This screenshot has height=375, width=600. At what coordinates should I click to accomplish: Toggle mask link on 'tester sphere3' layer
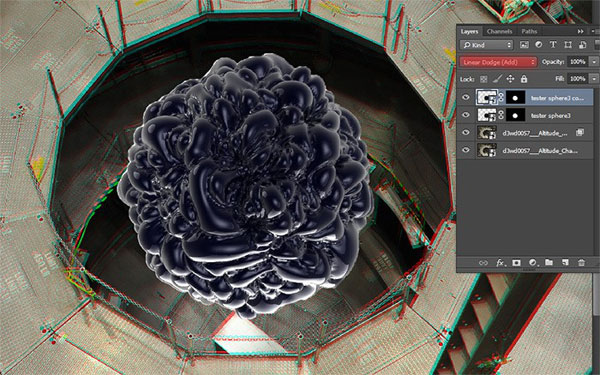click(x=501, y=115)
